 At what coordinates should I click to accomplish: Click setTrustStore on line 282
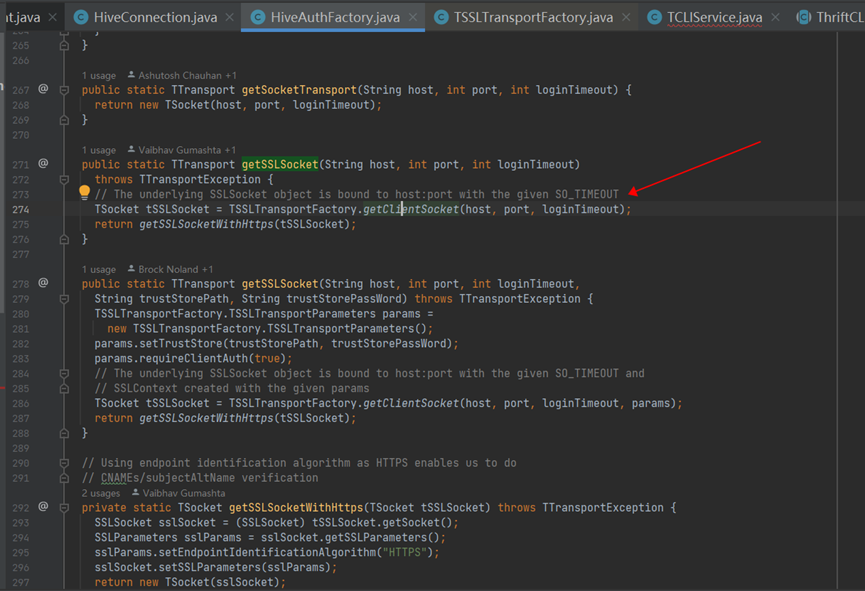coord(181,343)
